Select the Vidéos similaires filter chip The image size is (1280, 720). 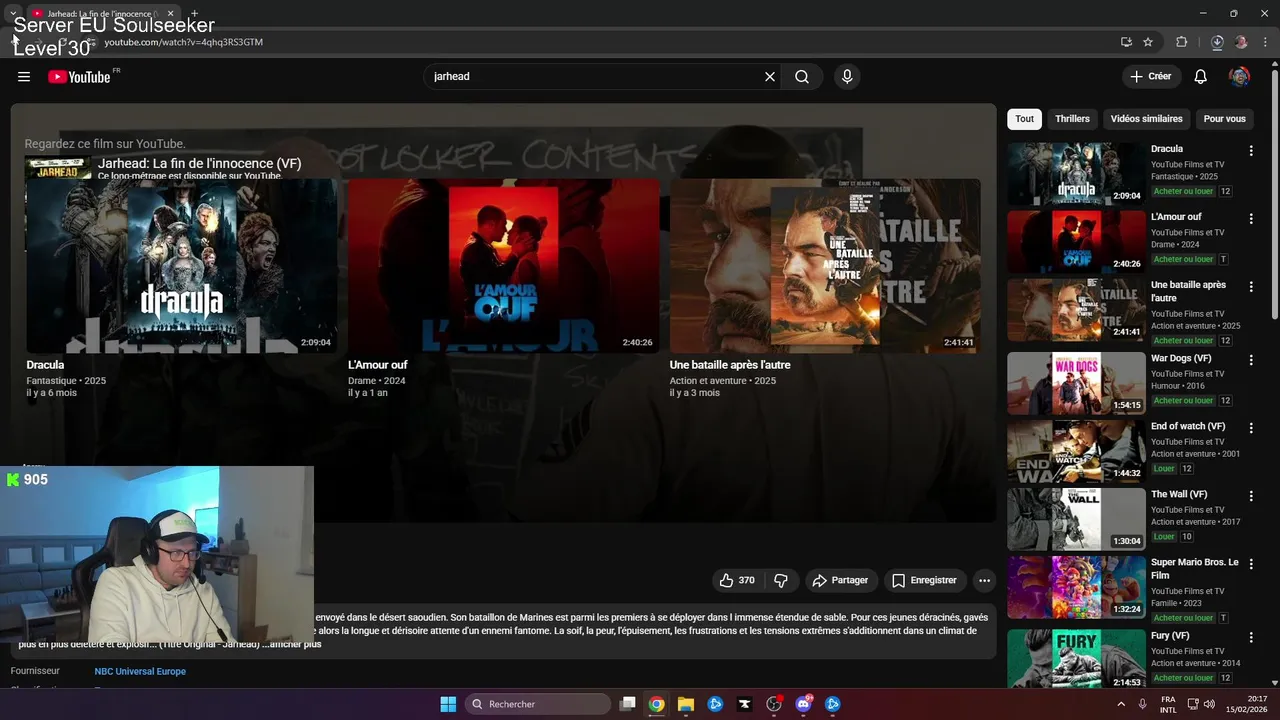1146,119
